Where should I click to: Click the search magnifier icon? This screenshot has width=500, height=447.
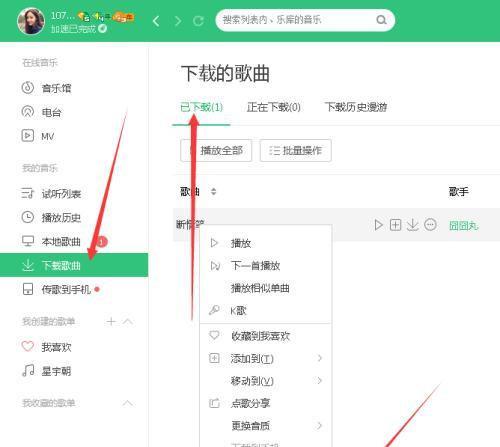pyautogui.click(x=381, y=20)
